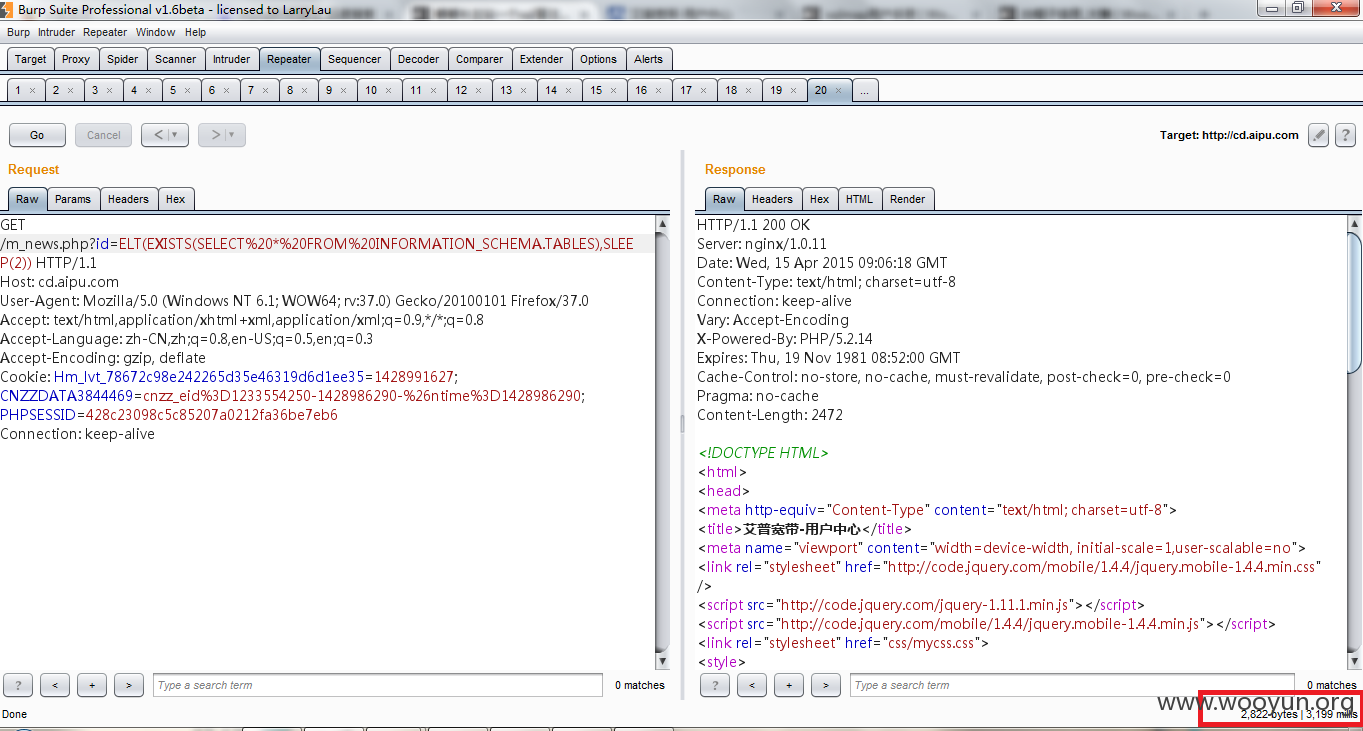Viewport: 1363px width, 731px height.
Task: Click the X-Powered-By: PHP/5.2.14 line
Action: tap(785, 339)
